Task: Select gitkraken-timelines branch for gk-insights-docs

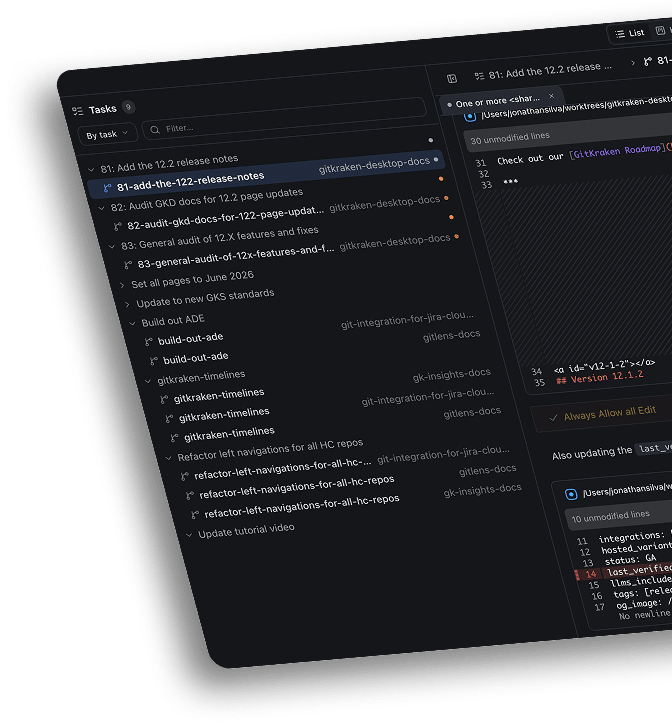Action: pyautogui.click(x=219, y=396)
